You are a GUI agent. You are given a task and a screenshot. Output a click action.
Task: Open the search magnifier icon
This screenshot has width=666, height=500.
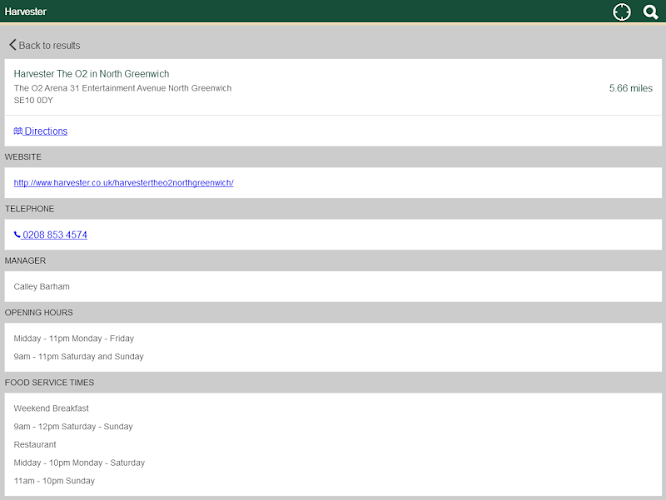pos(650,12)
